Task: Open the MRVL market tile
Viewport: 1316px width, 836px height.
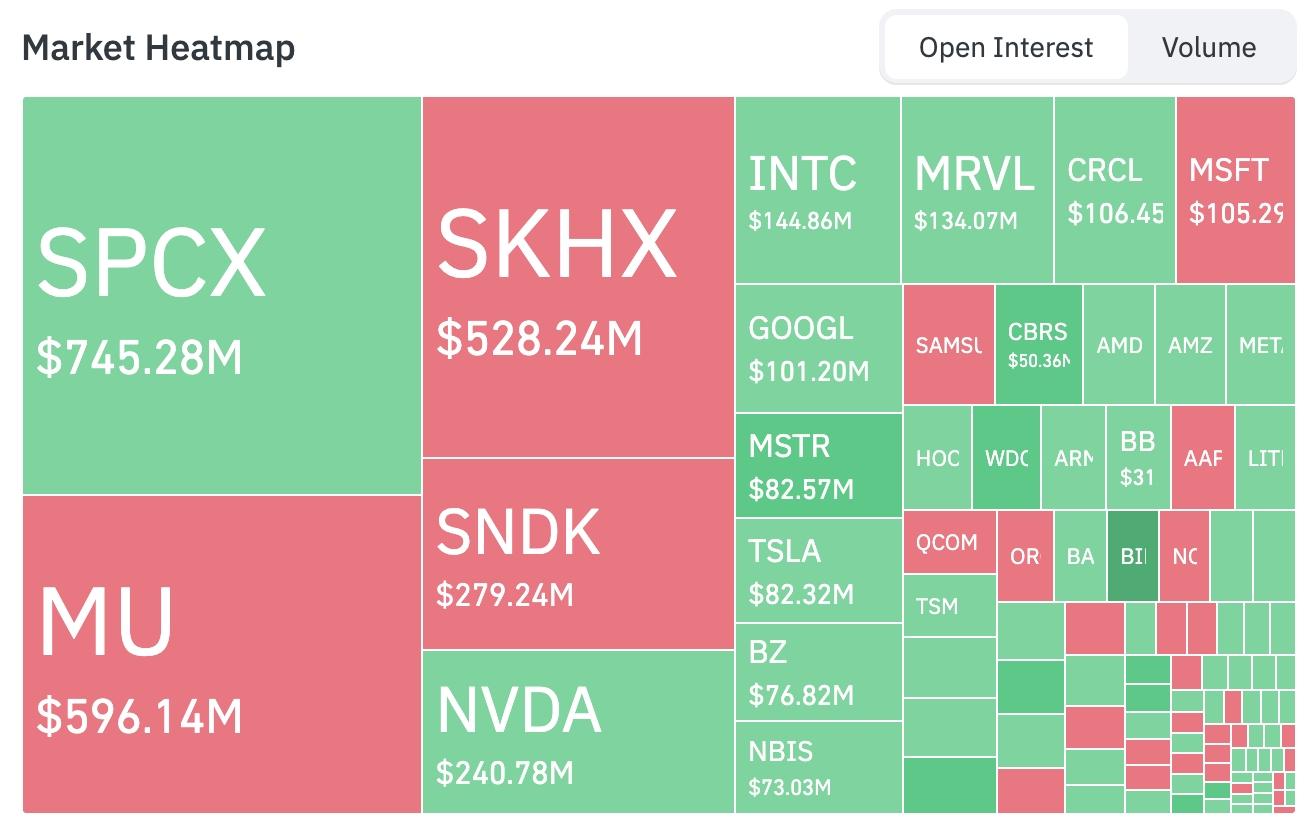Action: [x=977, y=190]
